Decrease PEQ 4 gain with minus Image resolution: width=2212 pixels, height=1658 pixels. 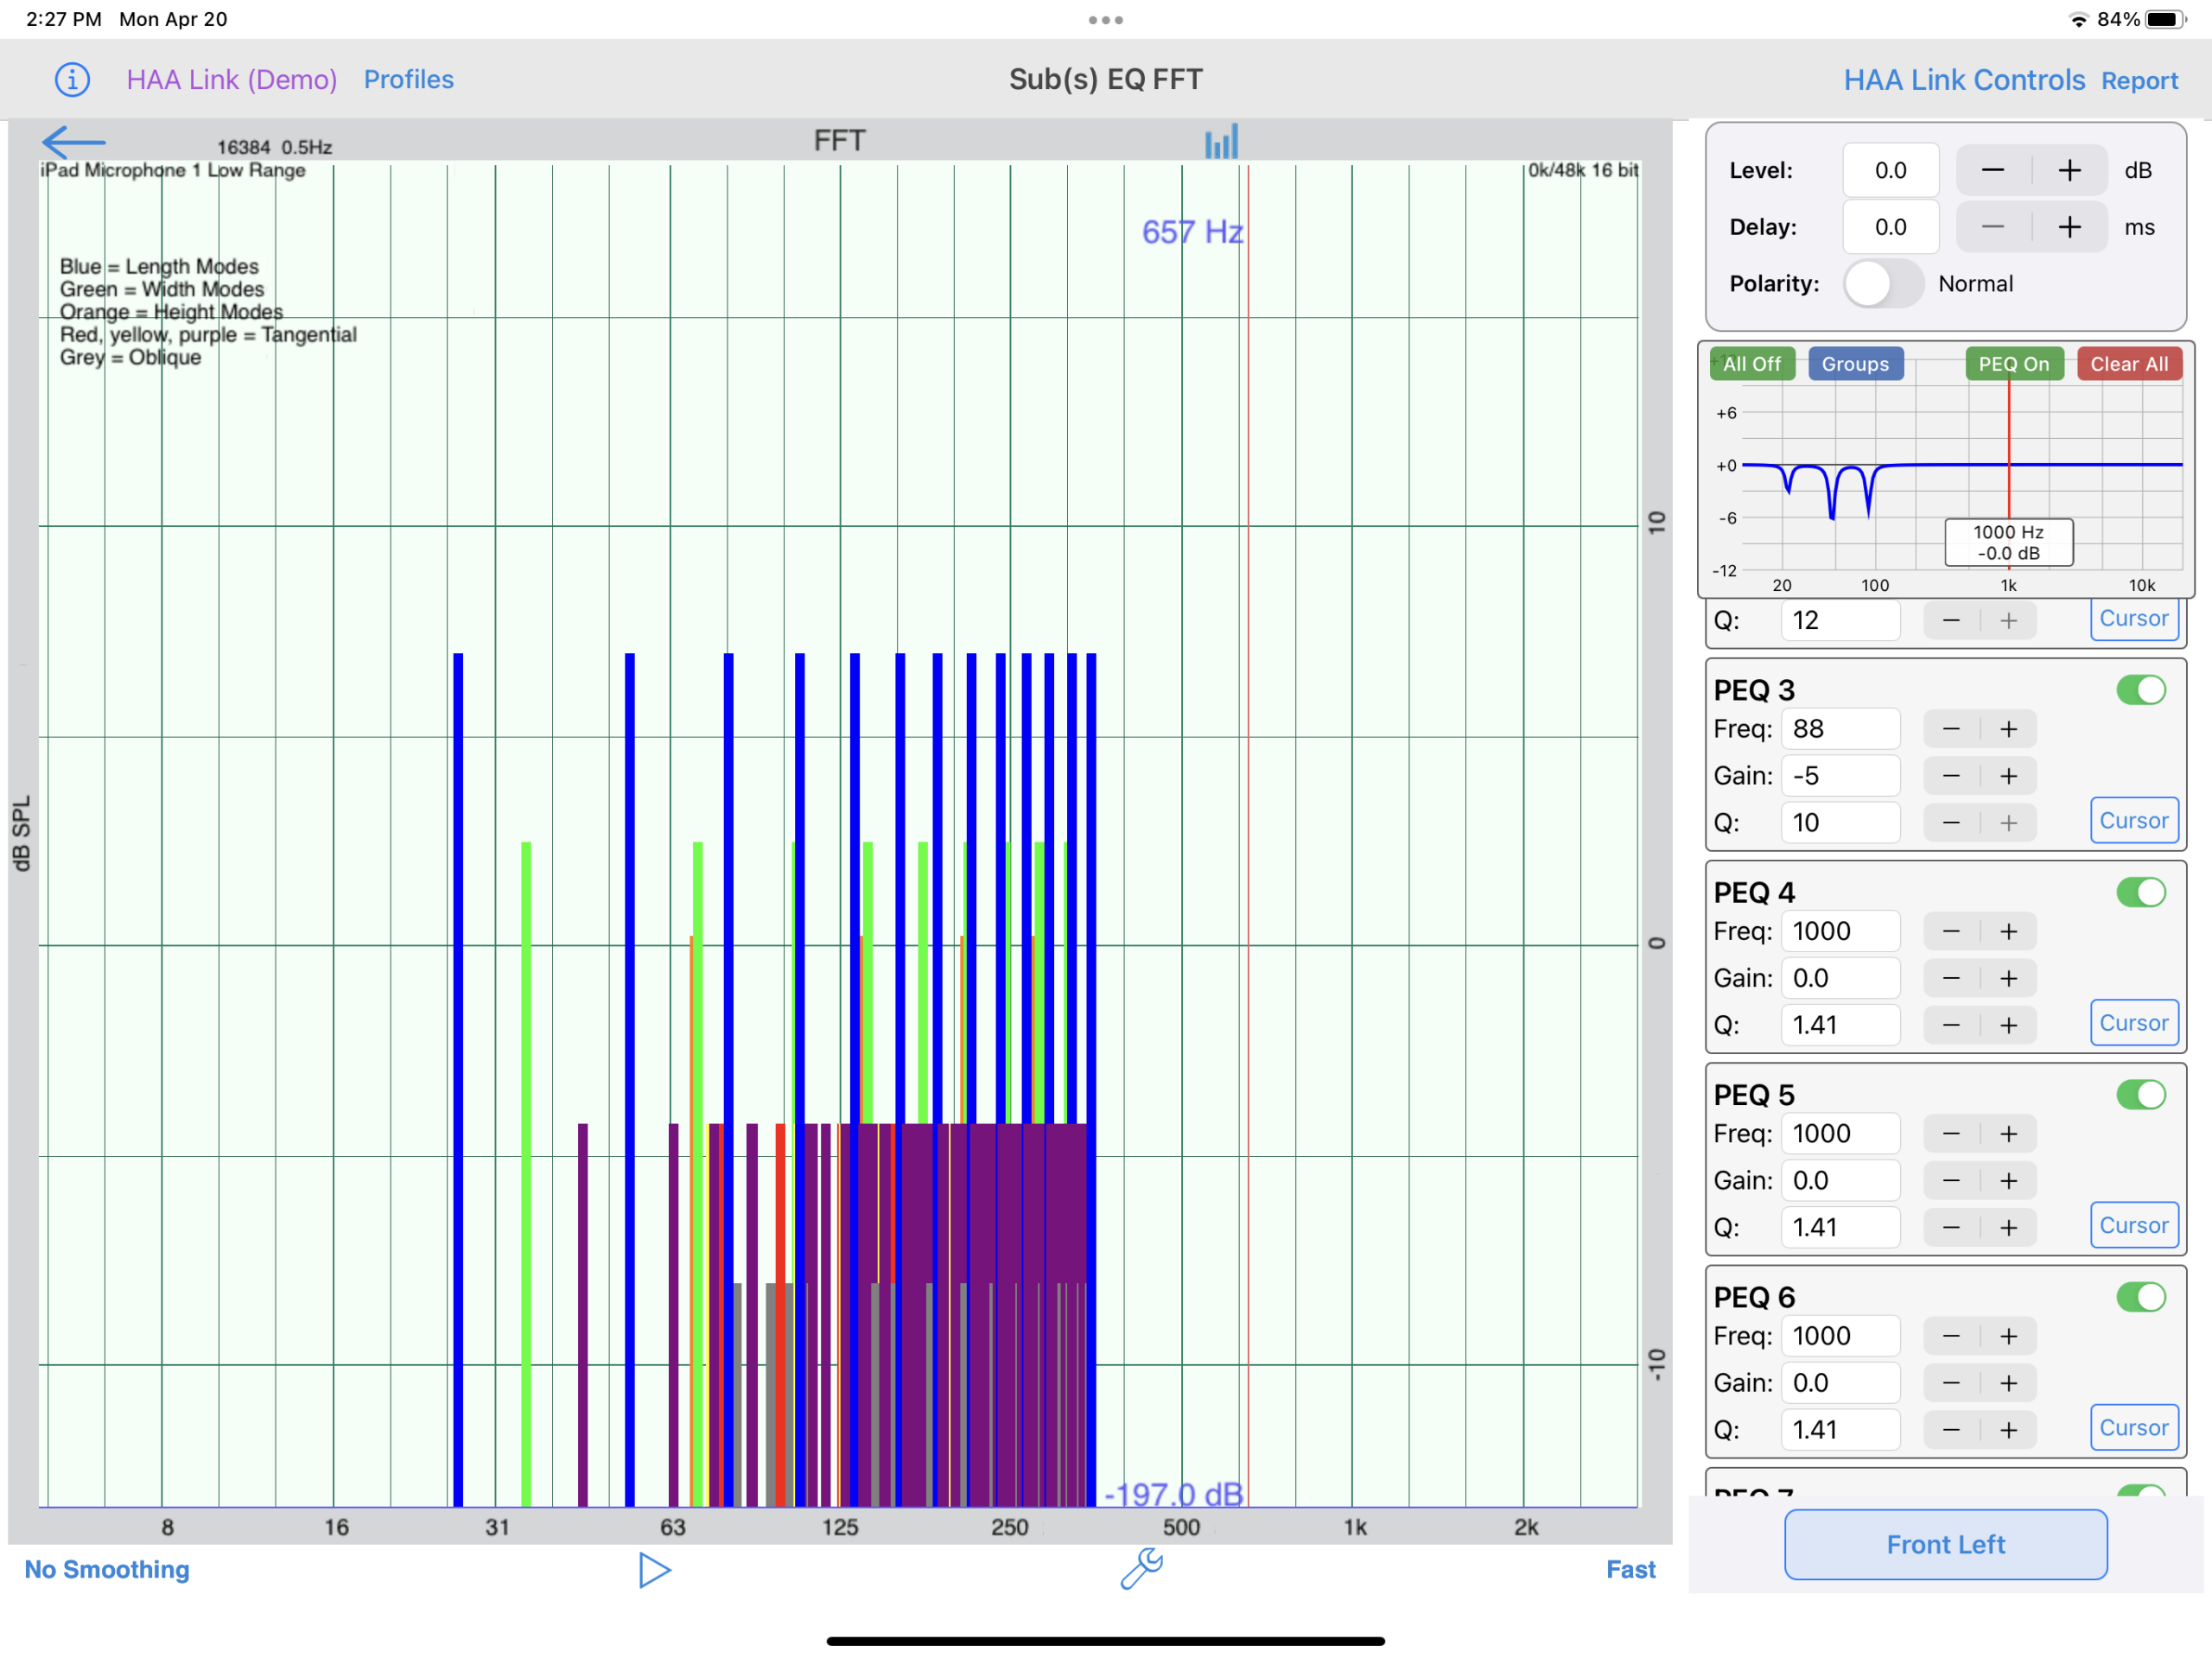(1950, 978)
